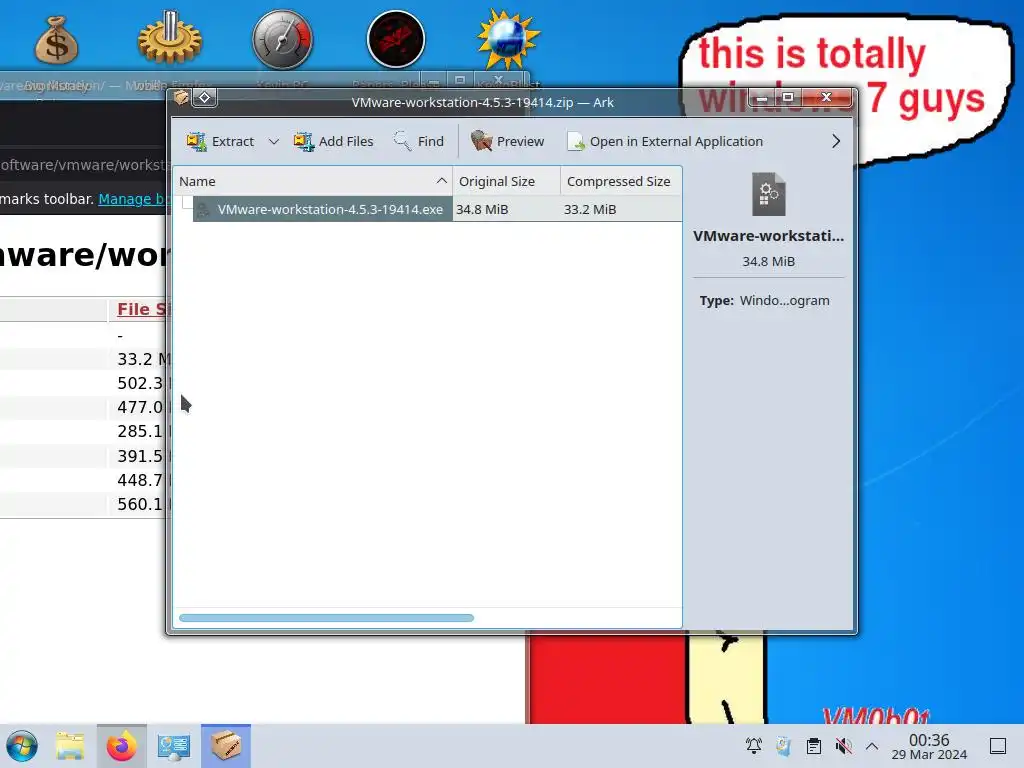The width and height of the screenshot is (1024, 768).
Task: Open the money bag desktop icon
Action: pos(57,40)
